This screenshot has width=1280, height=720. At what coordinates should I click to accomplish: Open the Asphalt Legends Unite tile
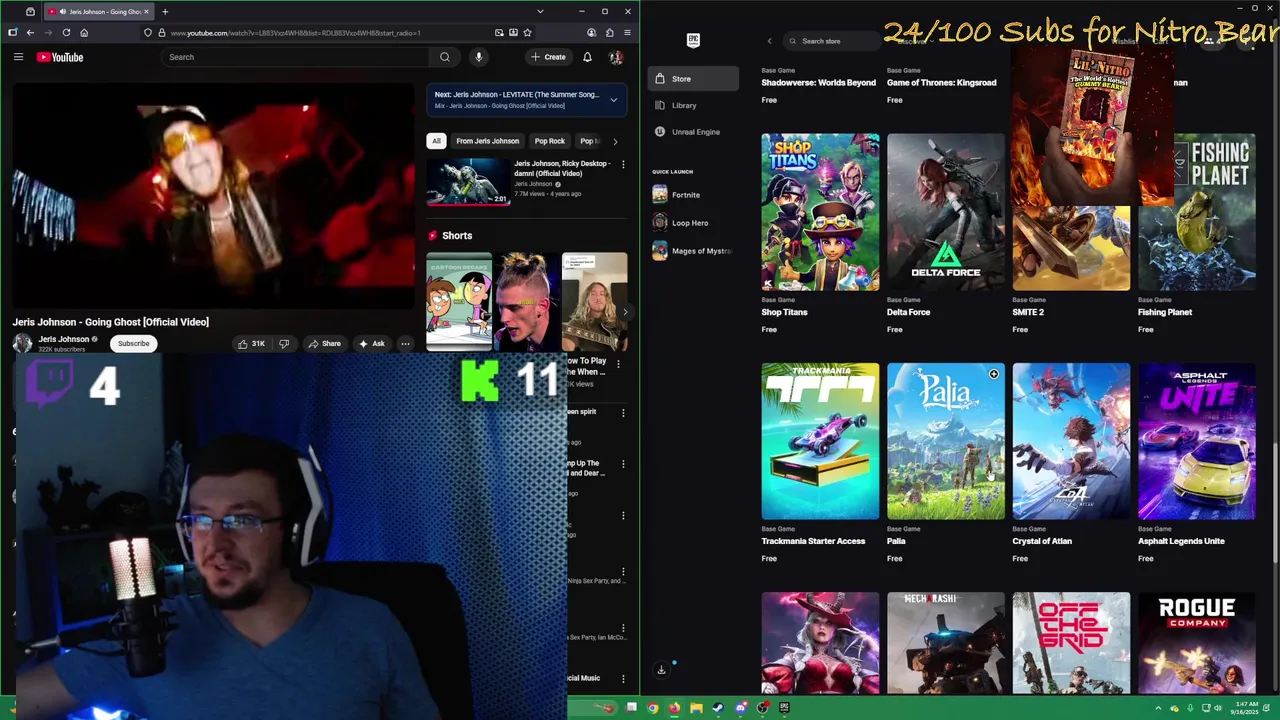coord(1197,441)
